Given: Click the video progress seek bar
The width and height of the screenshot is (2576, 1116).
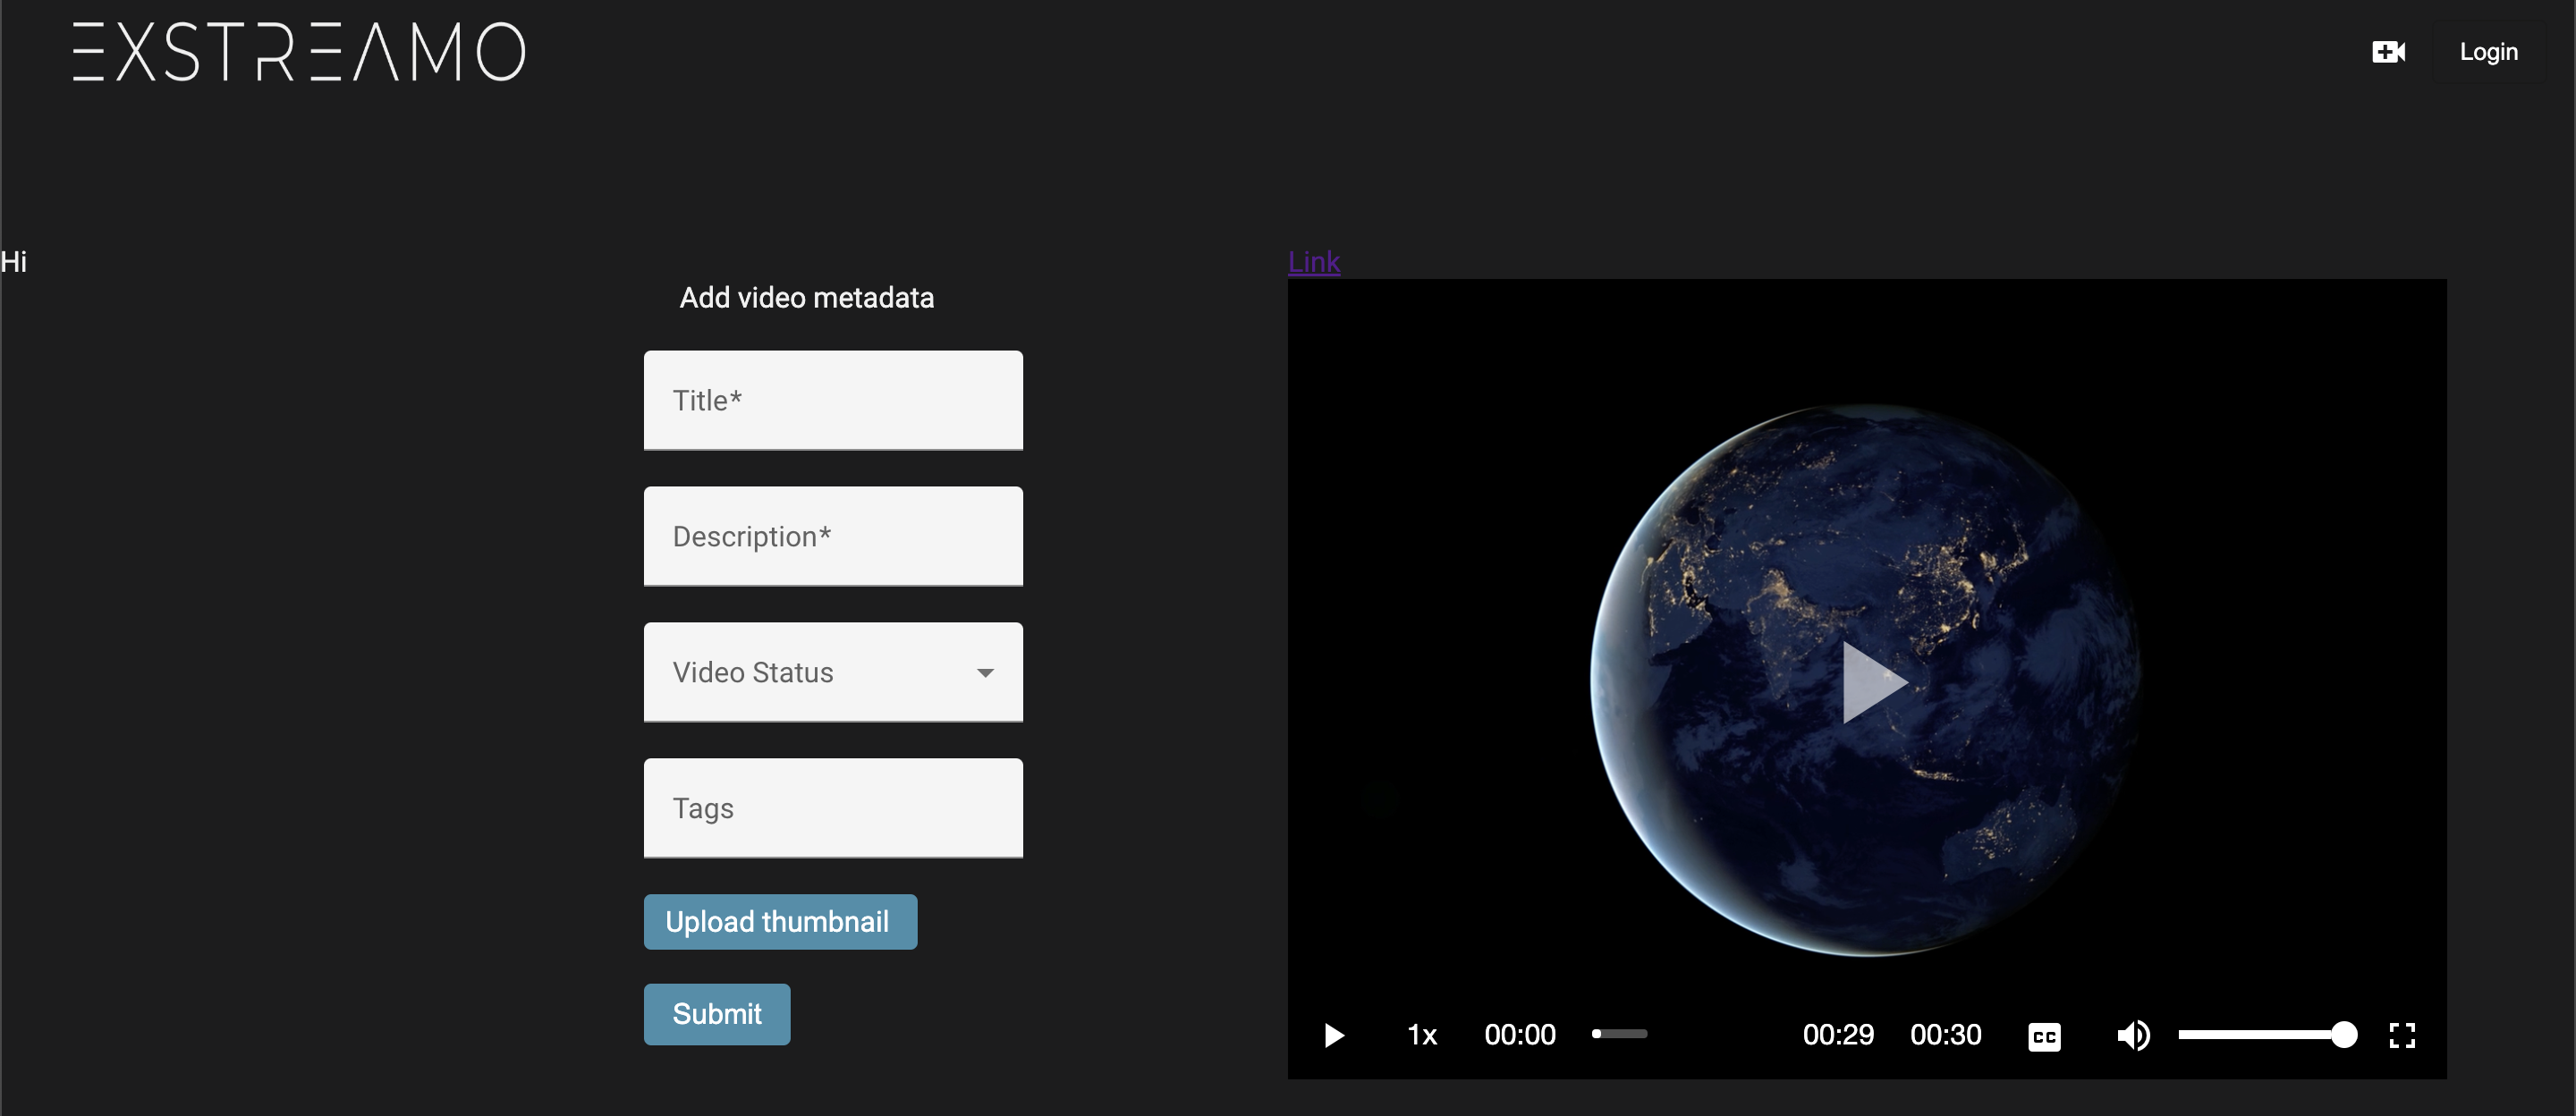Looking at the screenshot, I should (1620, 1034).
